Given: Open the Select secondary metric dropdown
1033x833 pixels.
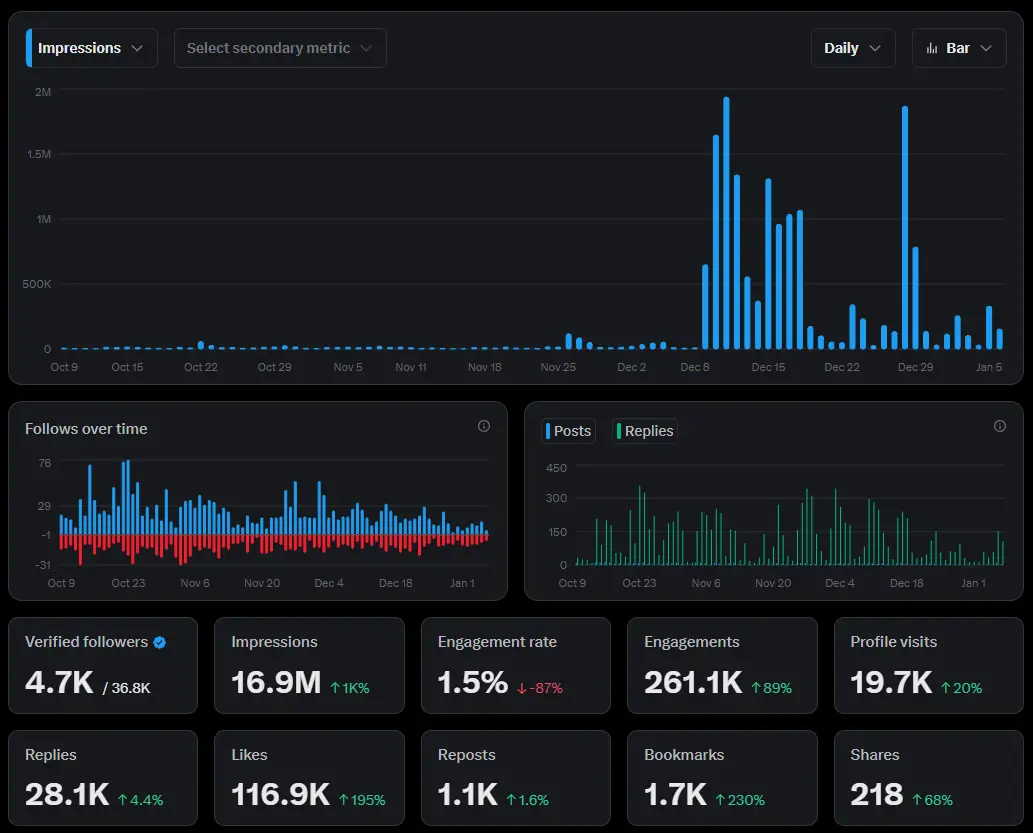Looking at the screenshot, I should point(280,48).
